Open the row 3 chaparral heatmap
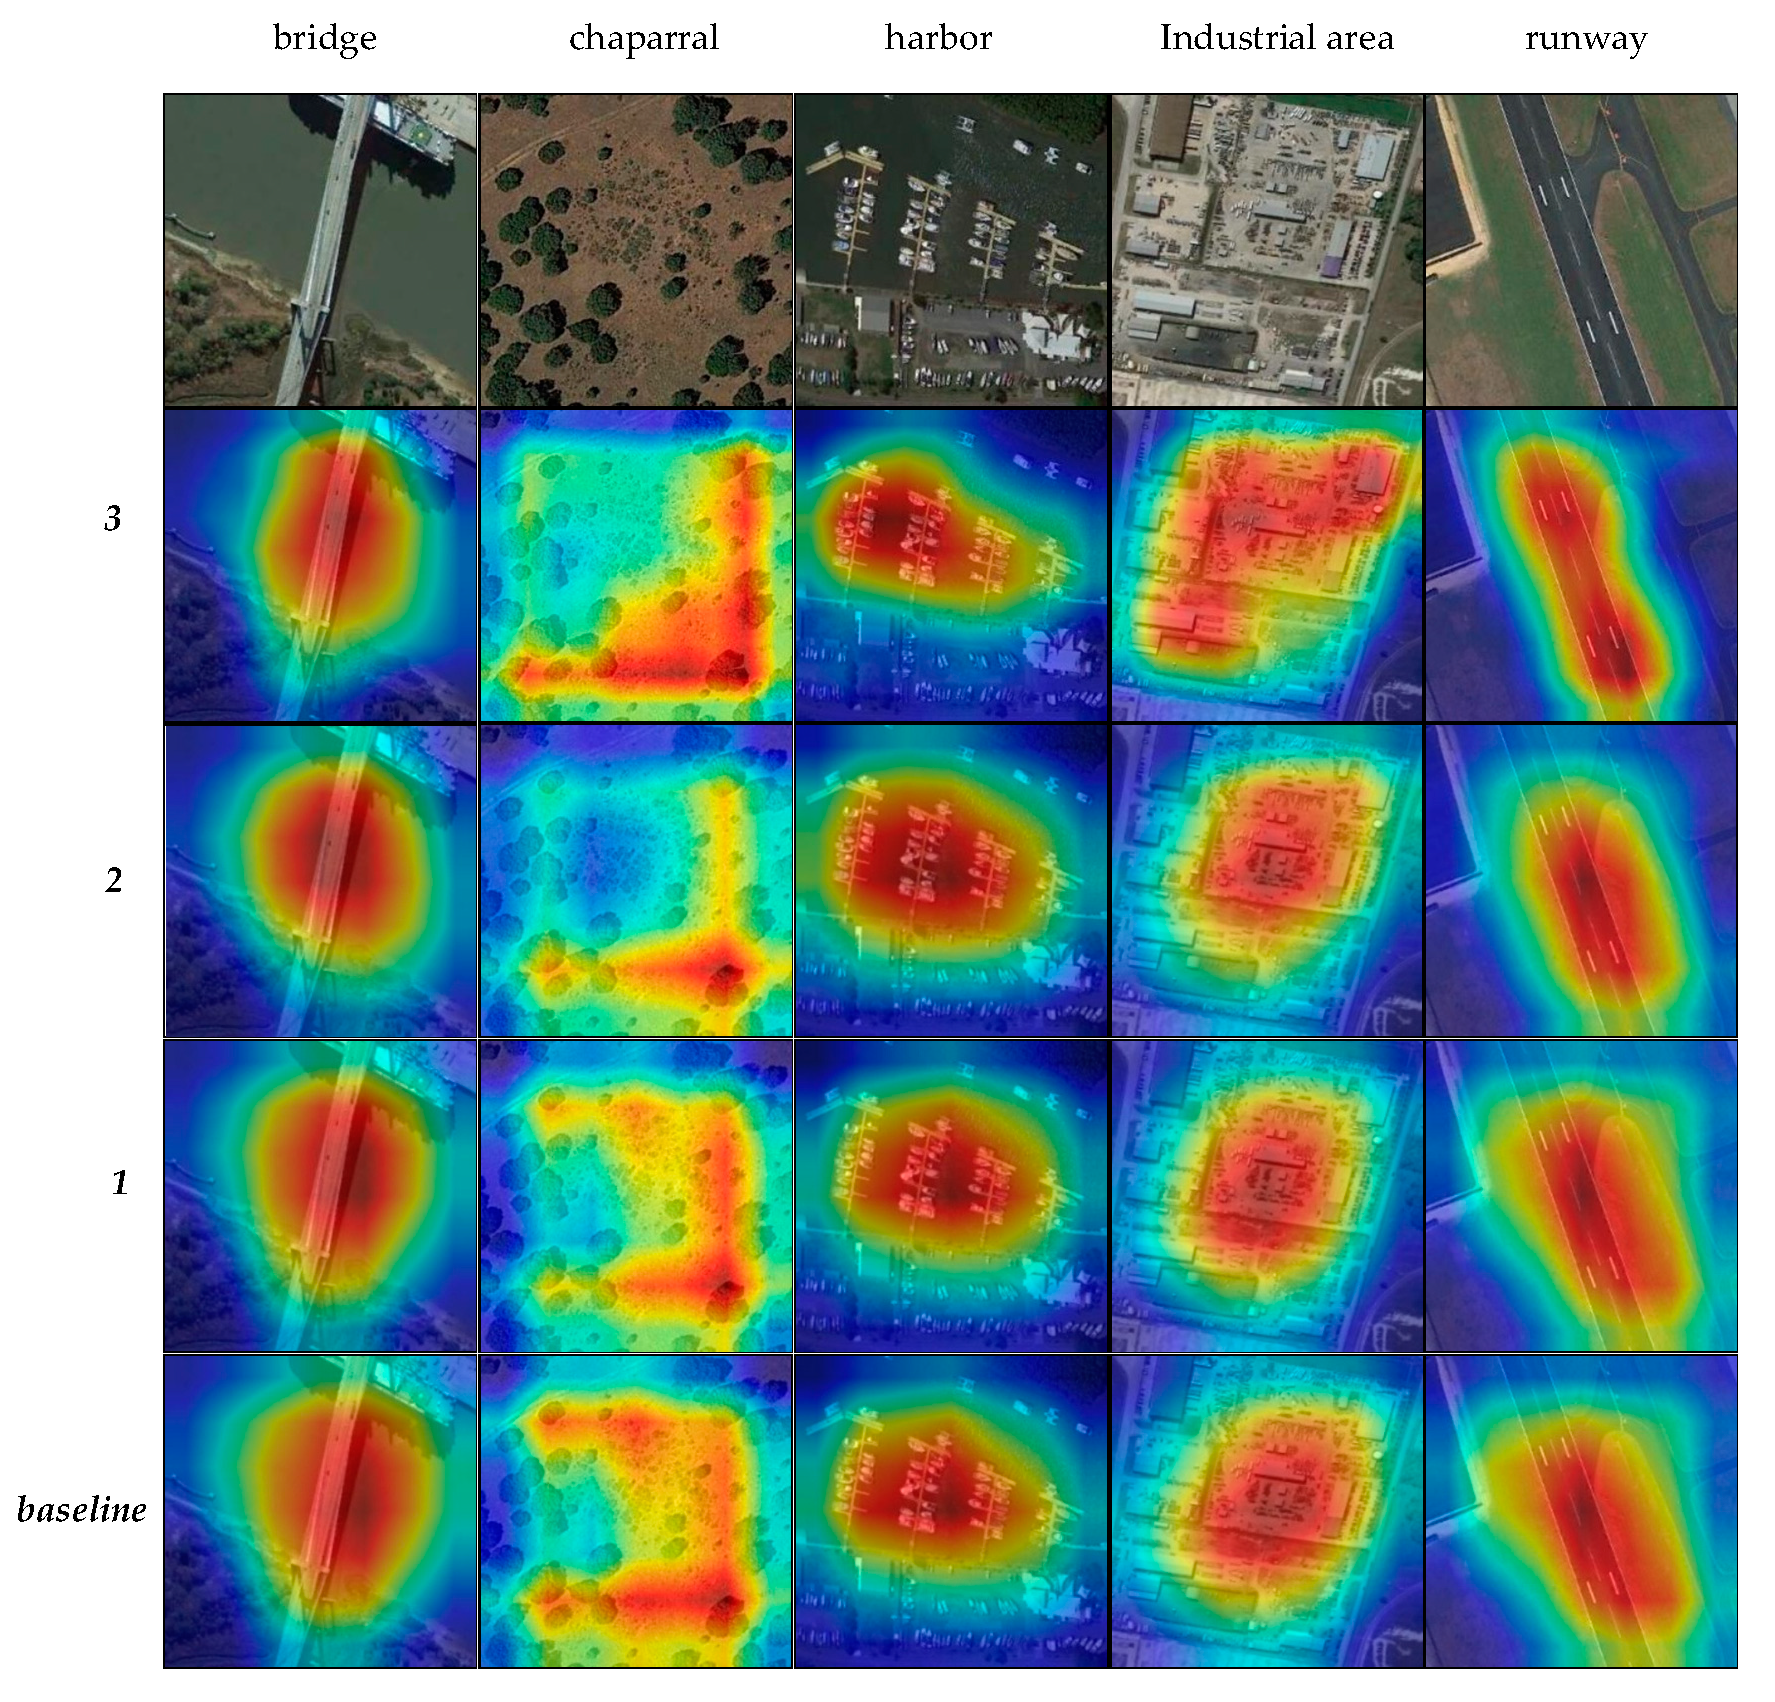Image resolution: width=1775 pixels, height=1702 pixels. tap(636, 565)
